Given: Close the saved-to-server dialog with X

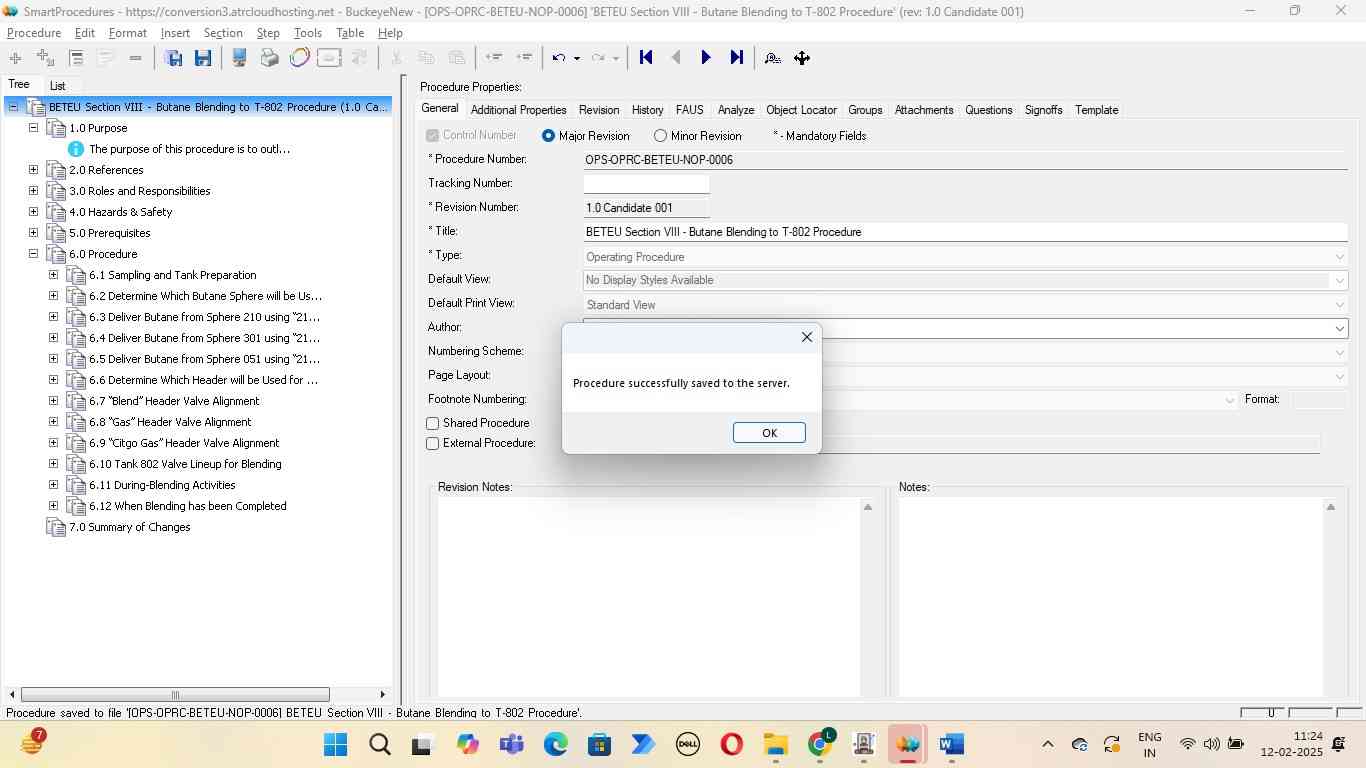Looking at the screenshot, I should (x=807, y=337).
